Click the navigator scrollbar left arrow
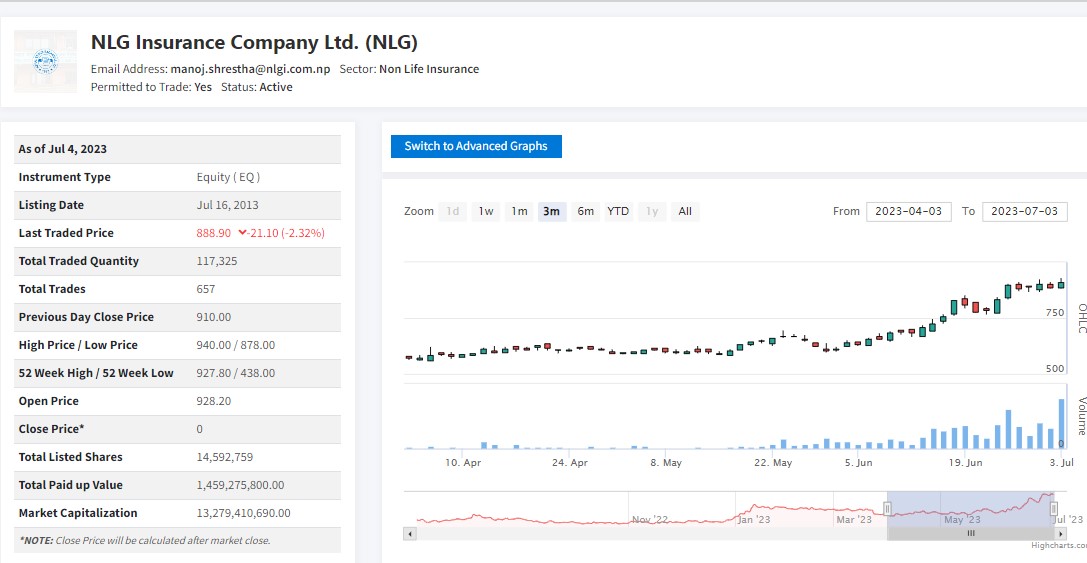This screenshot has height=563, width=1087. pyautogui.click(x=408, y=534)
